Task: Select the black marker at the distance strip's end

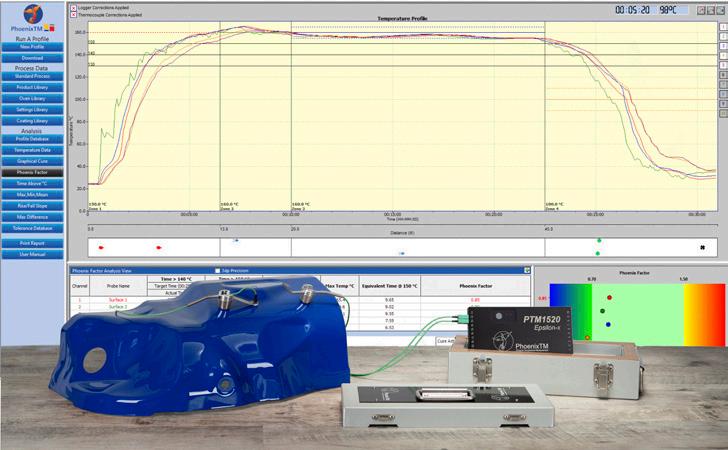Action: coord(702,248)
